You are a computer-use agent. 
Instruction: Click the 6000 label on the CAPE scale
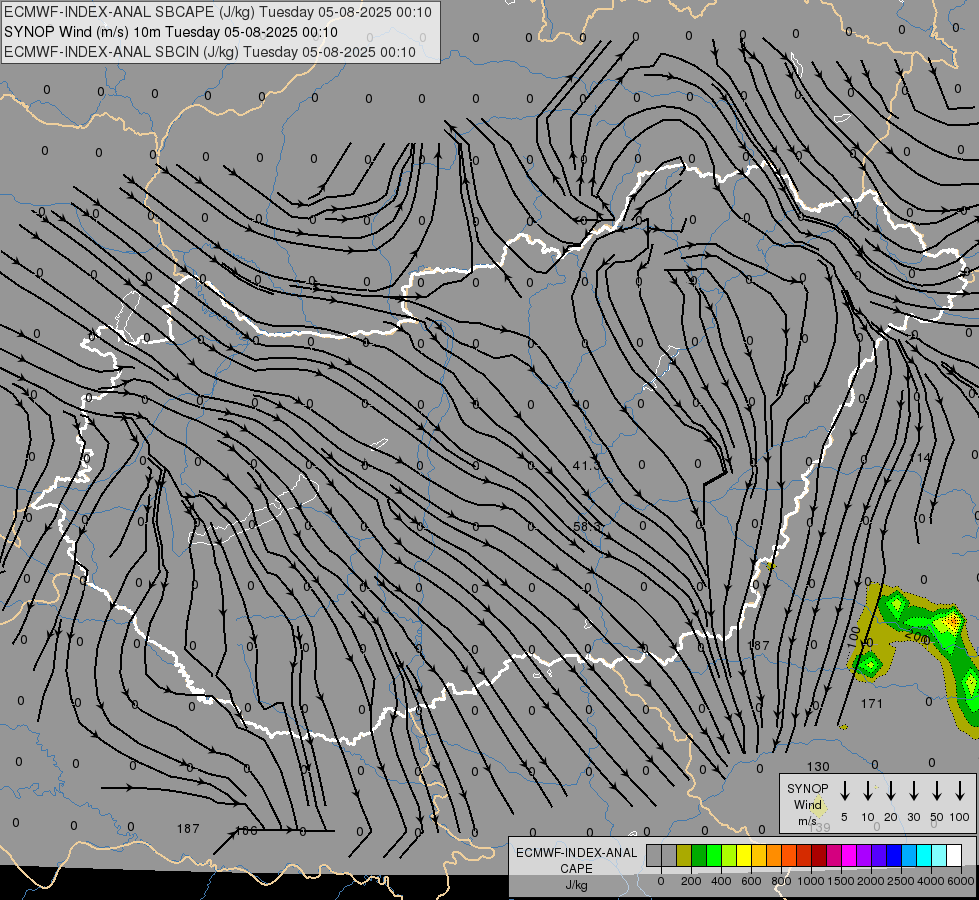pyautogui.click(x=961, y=881)
